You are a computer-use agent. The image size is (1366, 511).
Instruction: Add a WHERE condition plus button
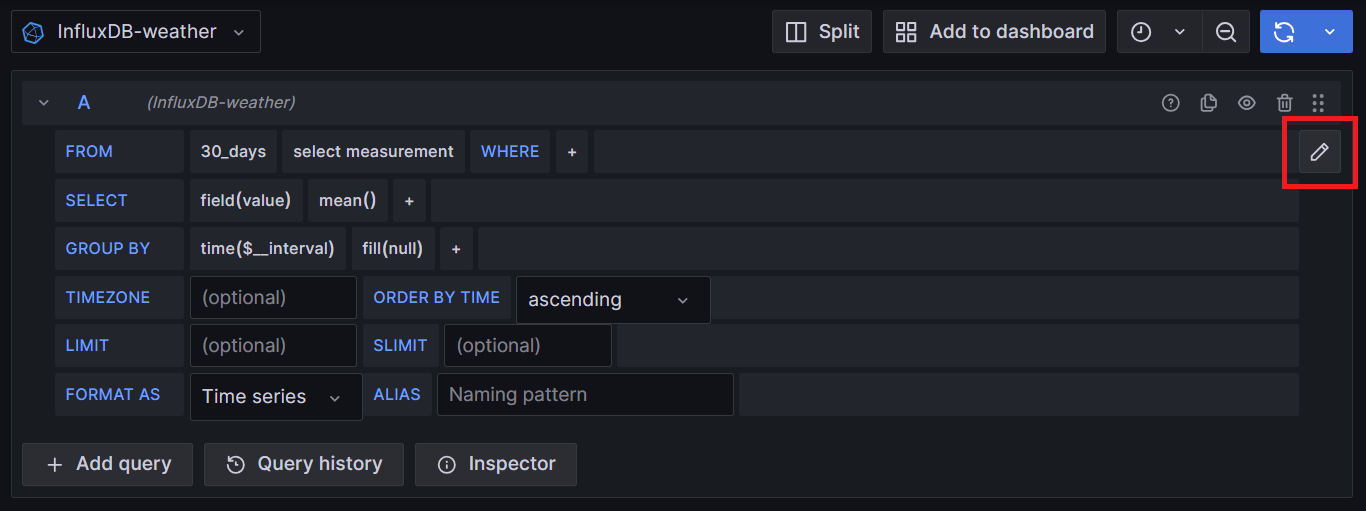point(572,152)
